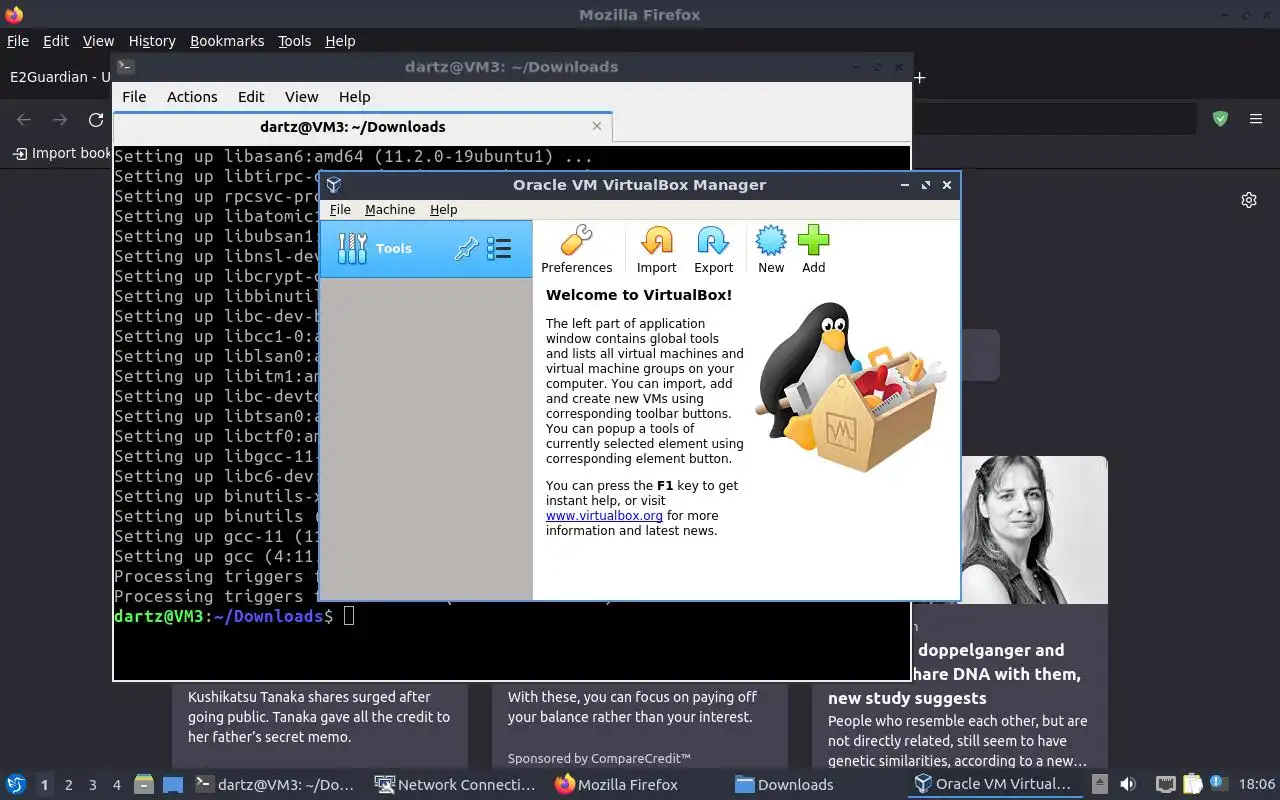The height and width of the screenshot is (800, 1280).
Task: Open Firefox Tools menu
Action: (x=294, y=41)
